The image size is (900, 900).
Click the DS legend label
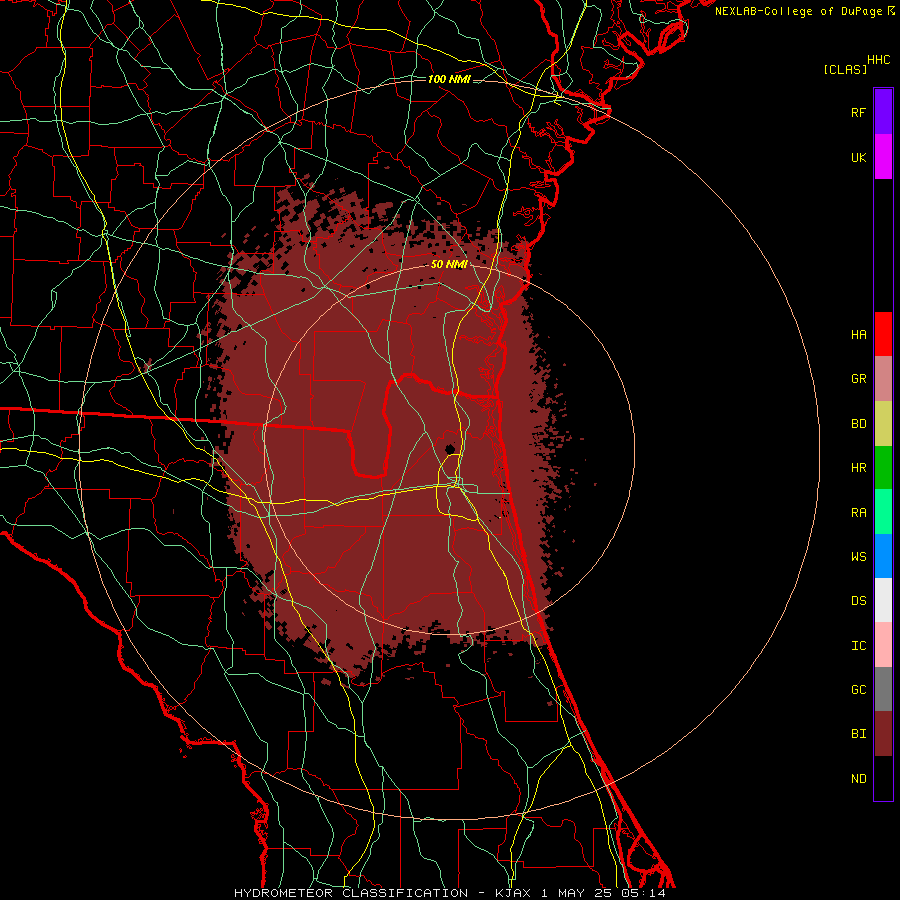[x=859, y=601]
